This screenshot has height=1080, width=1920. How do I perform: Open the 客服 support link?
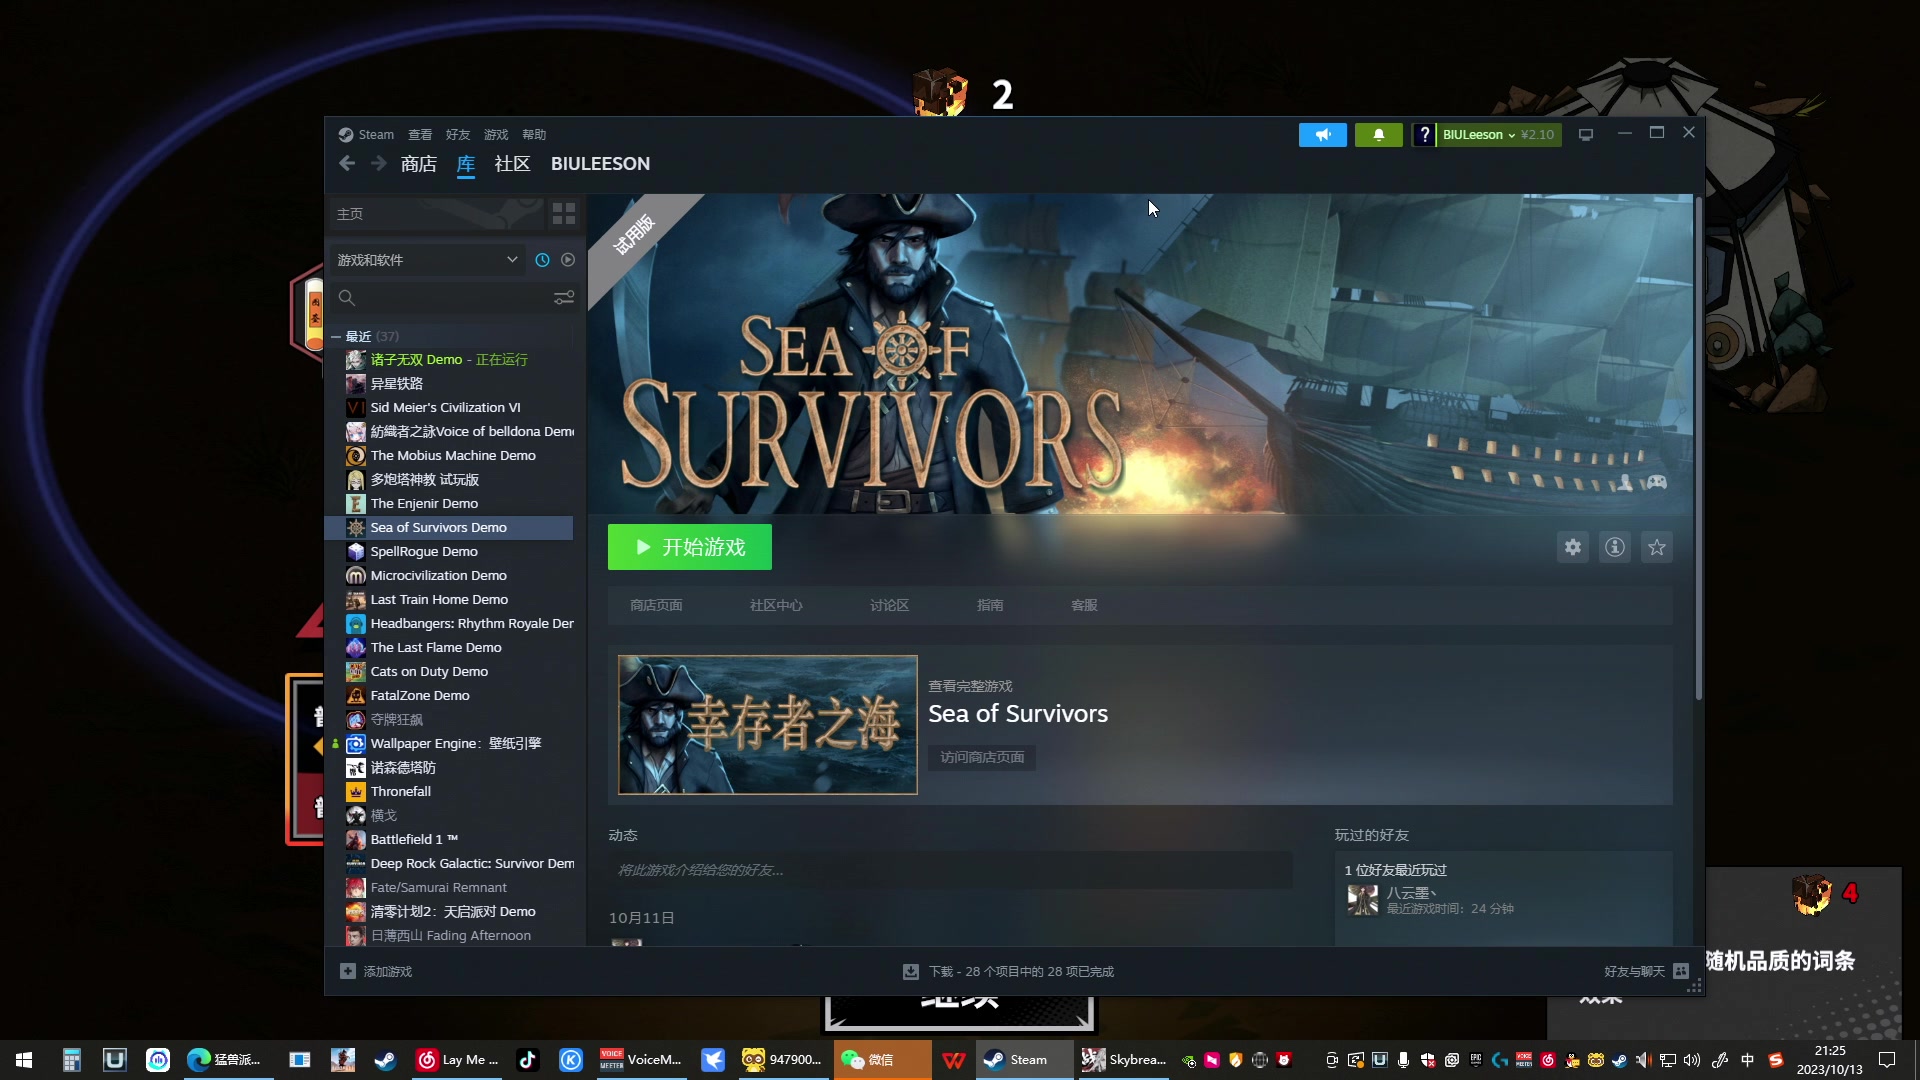[x=1084, y=605]
